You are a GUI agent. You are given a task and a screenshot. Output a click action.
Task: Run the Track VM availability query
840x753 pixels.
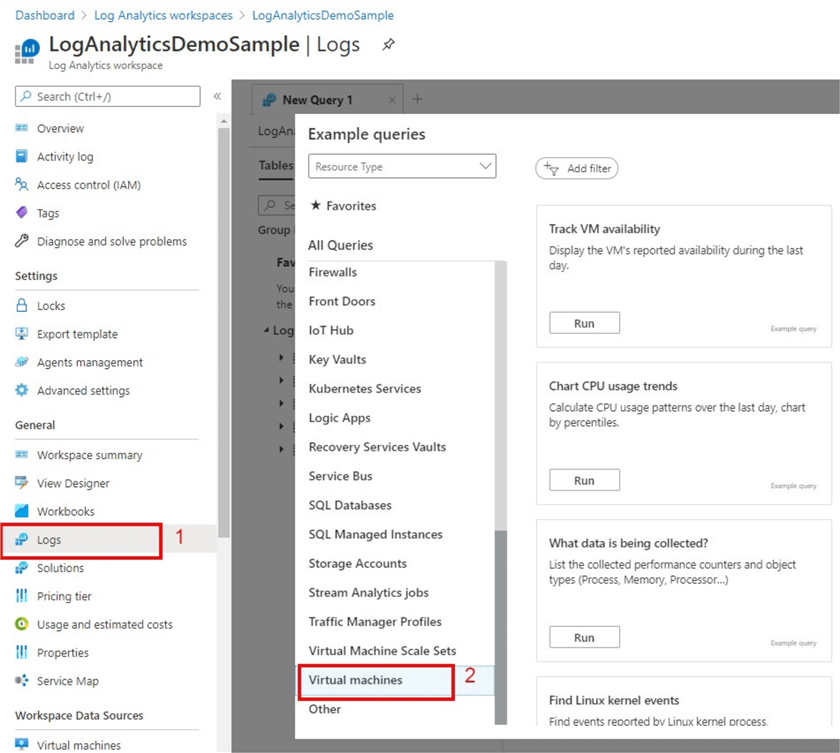click(x=584, y=323)
